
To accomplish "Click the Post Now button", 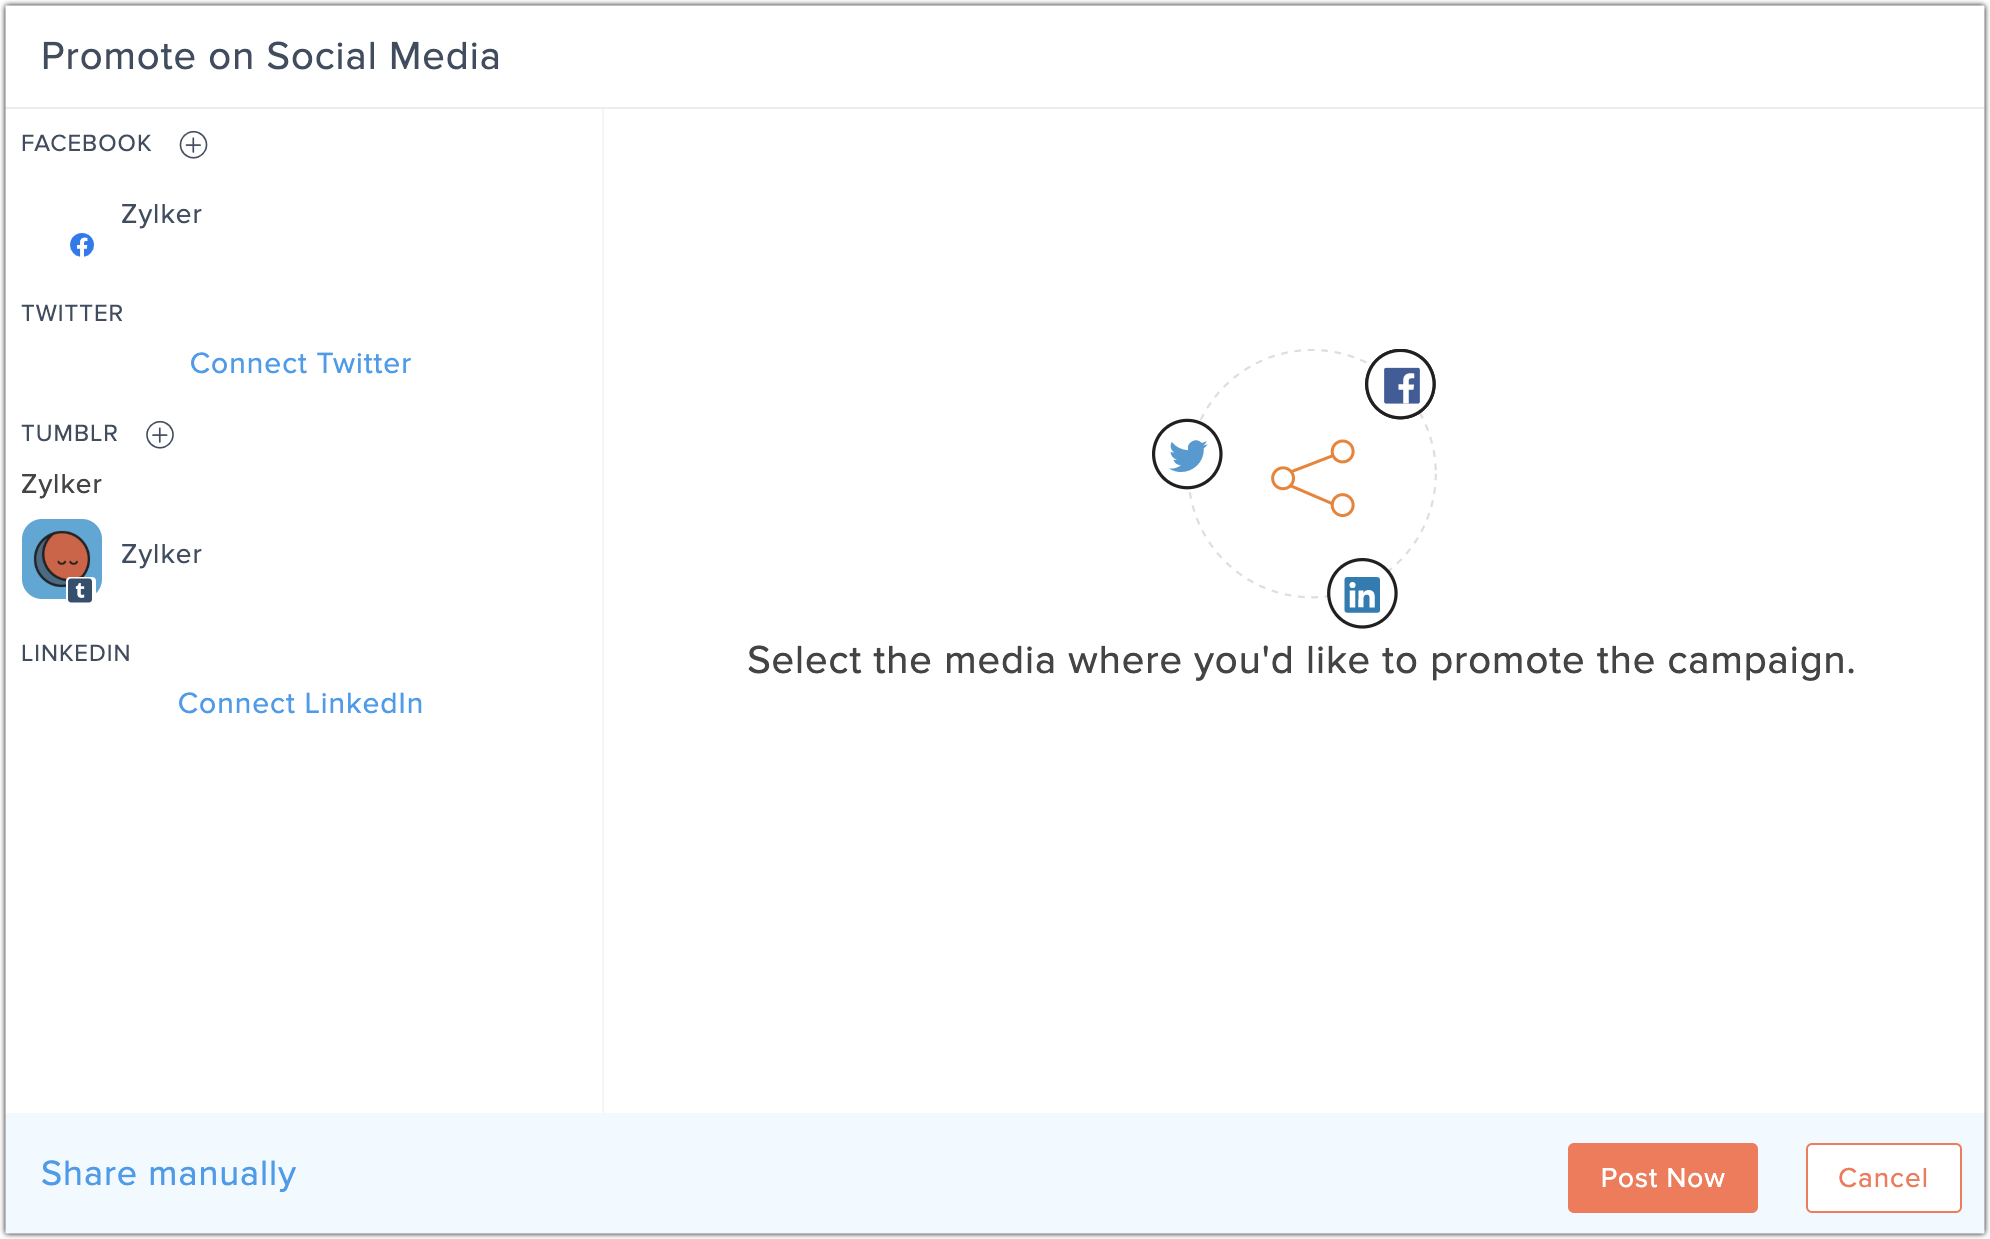I will 1662,1178.
